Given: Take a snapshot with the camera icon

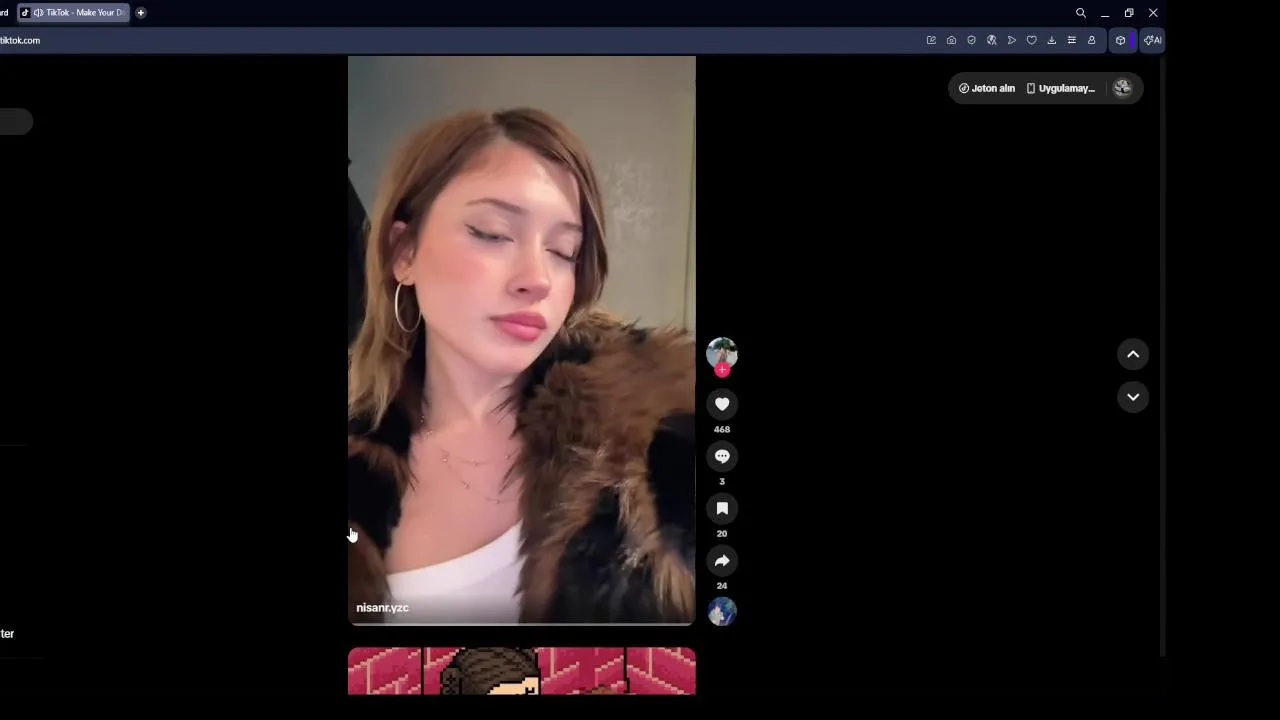Looking at the screenshot, I should [951, 40].
